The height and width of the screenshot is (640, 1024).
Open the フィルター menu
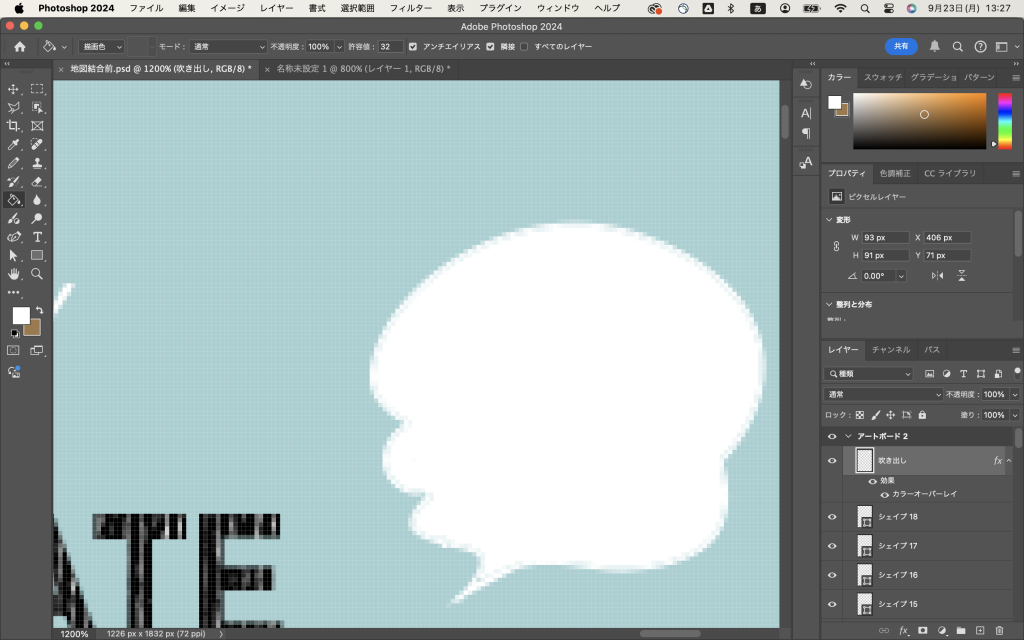[410, 8]
